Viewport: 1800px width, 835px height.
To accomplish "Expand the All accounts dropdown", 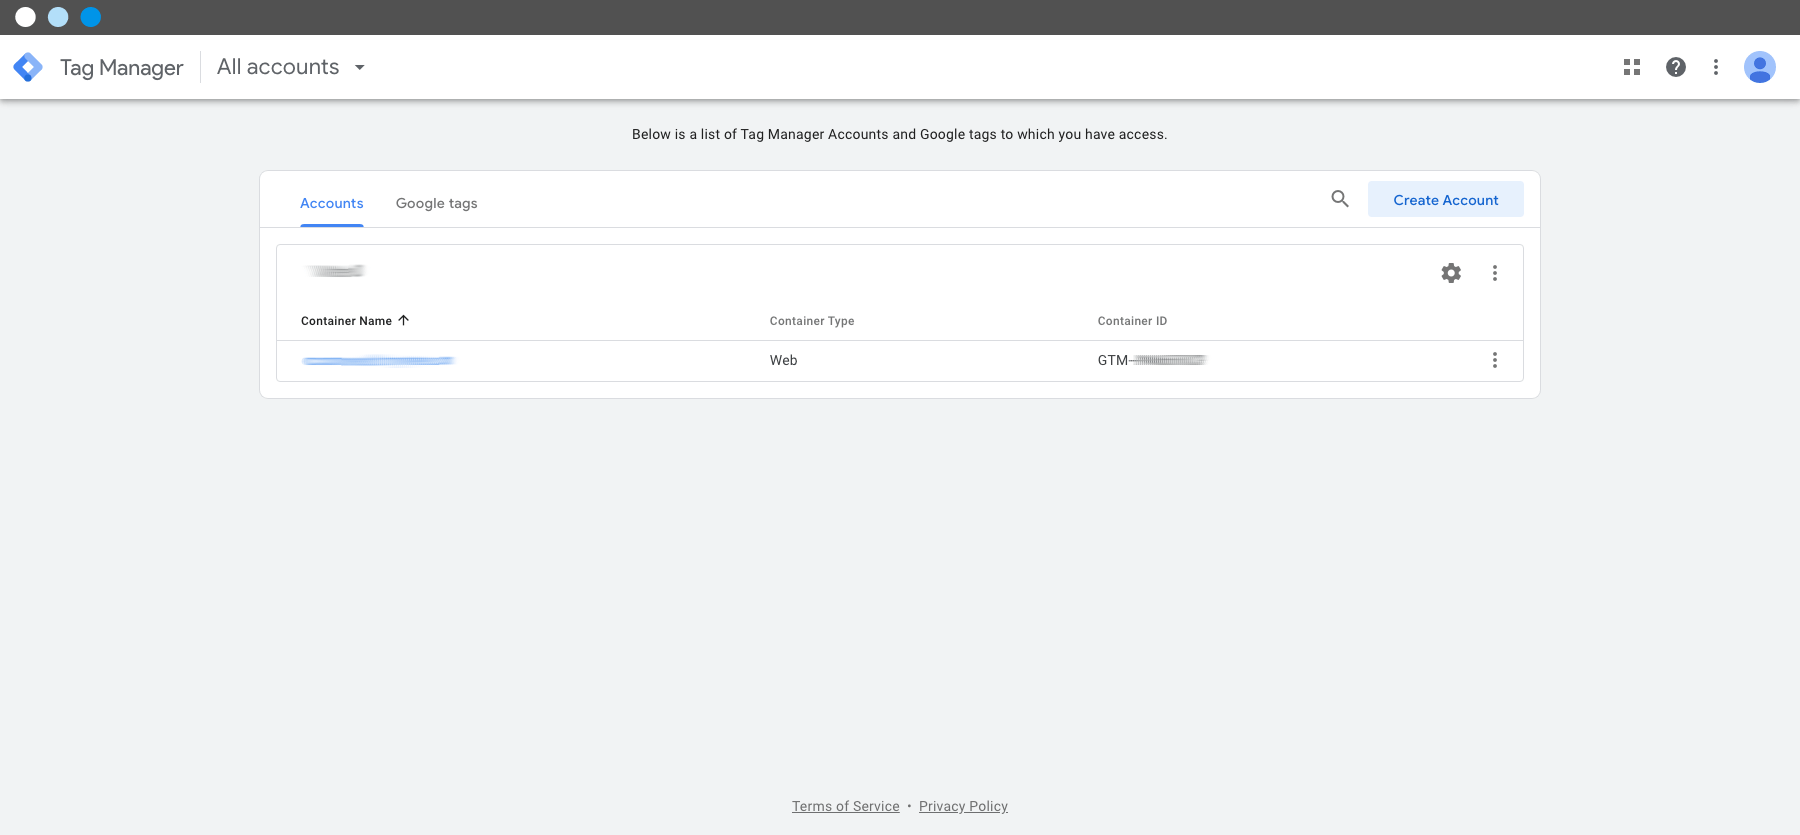I will [291, 67].
